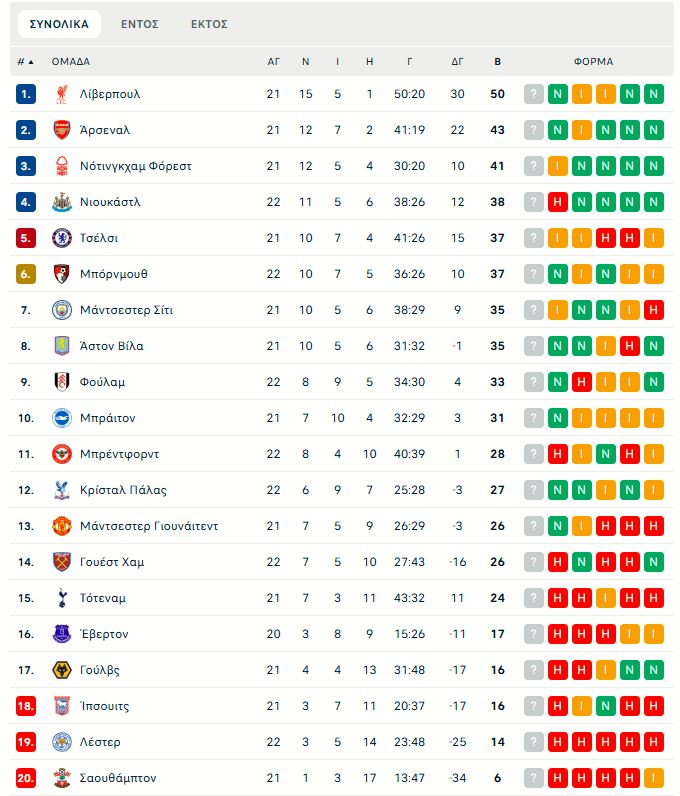
Task: Click Ipswich's red position 18 badge
Action: 26,706
